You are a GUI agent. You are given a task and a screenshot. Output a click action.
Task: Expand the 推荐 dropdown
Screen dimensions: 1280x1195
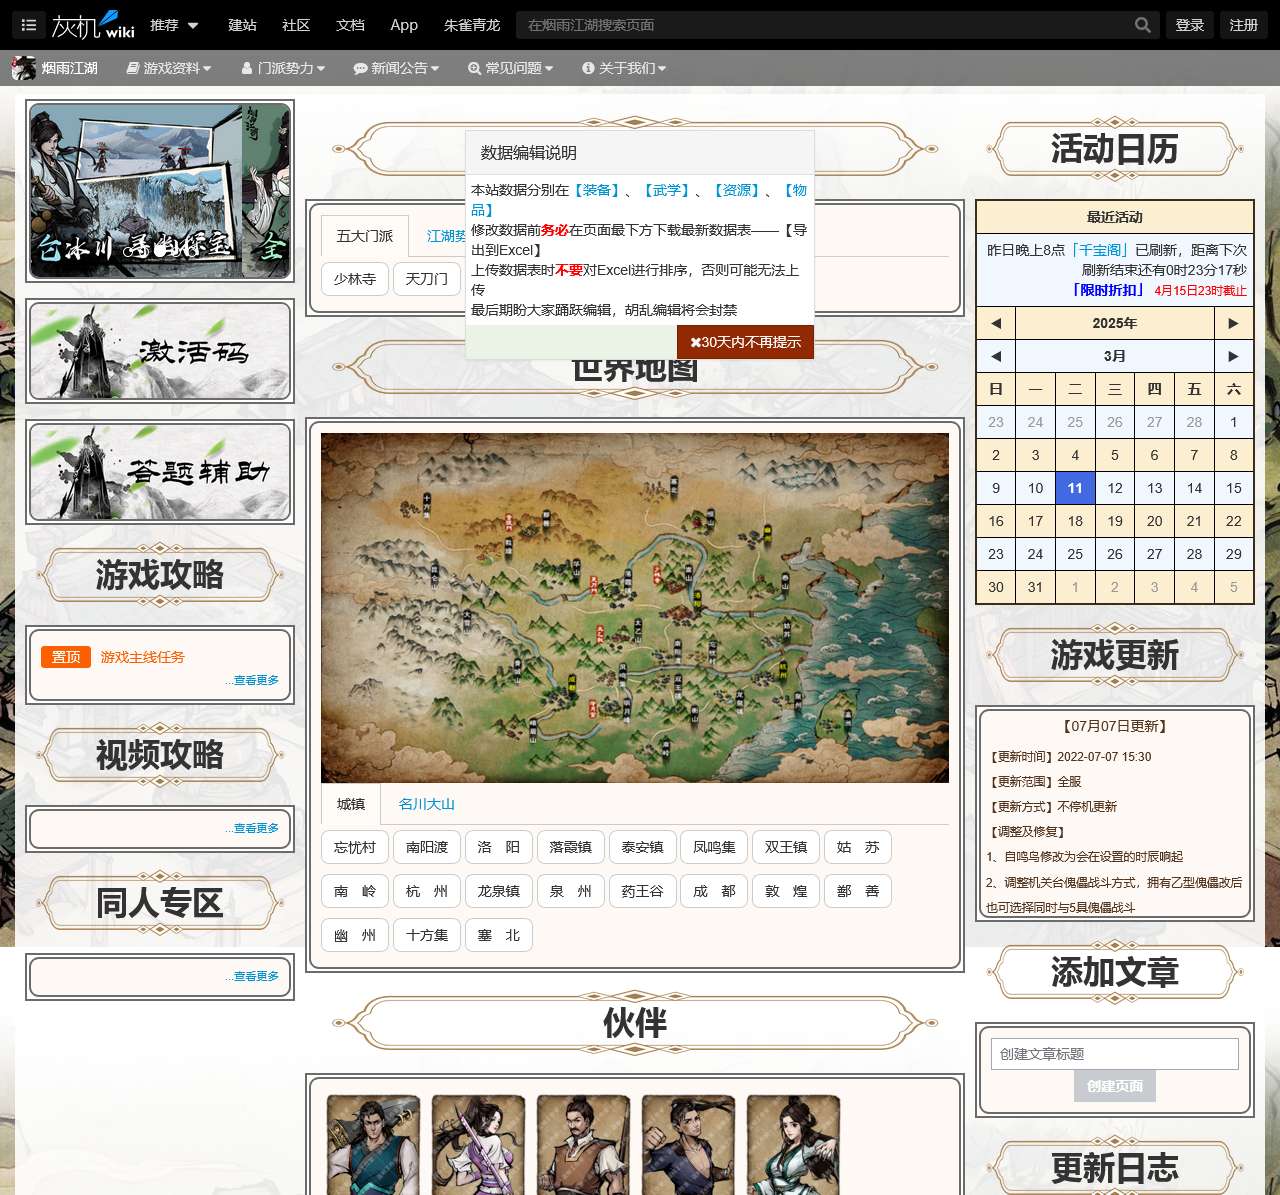174,25
